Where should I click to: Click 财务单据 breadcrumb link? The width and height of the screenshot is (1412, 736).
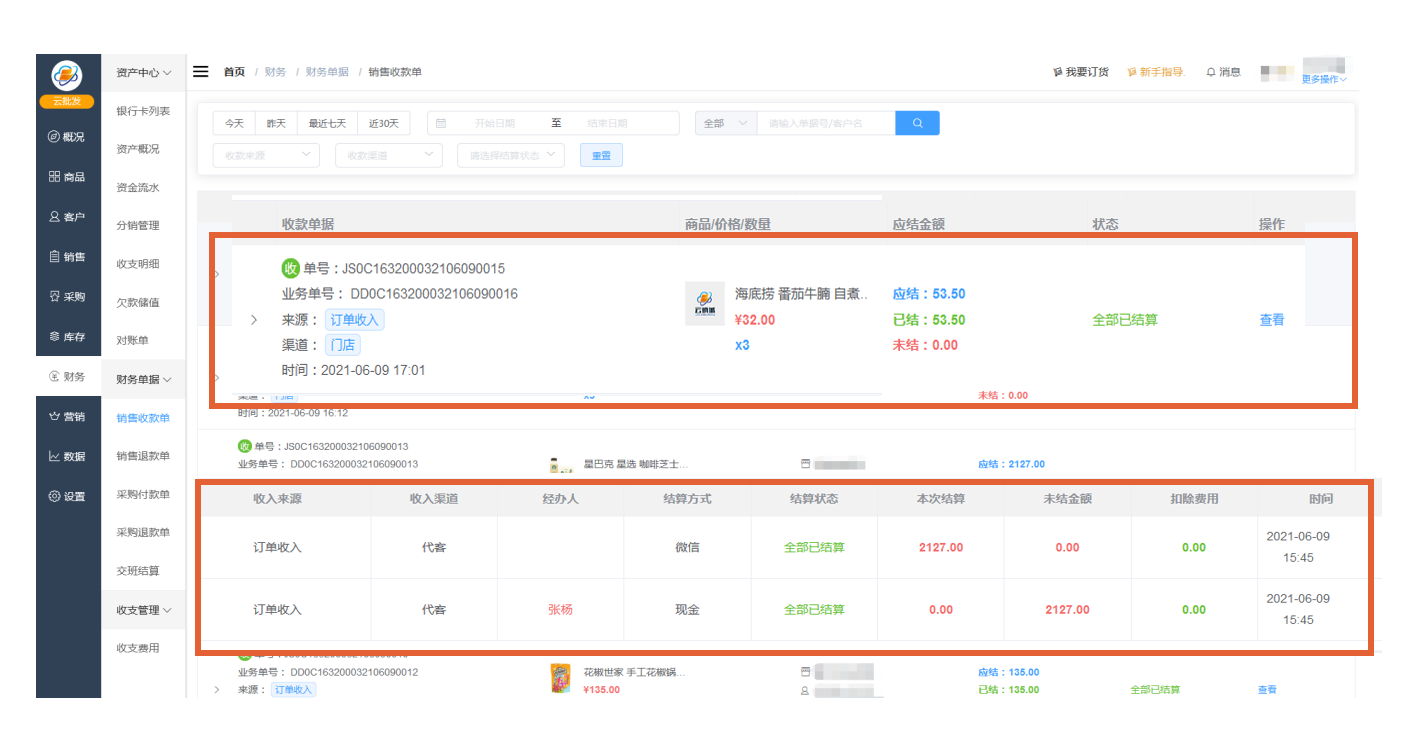tap(327, 72)
